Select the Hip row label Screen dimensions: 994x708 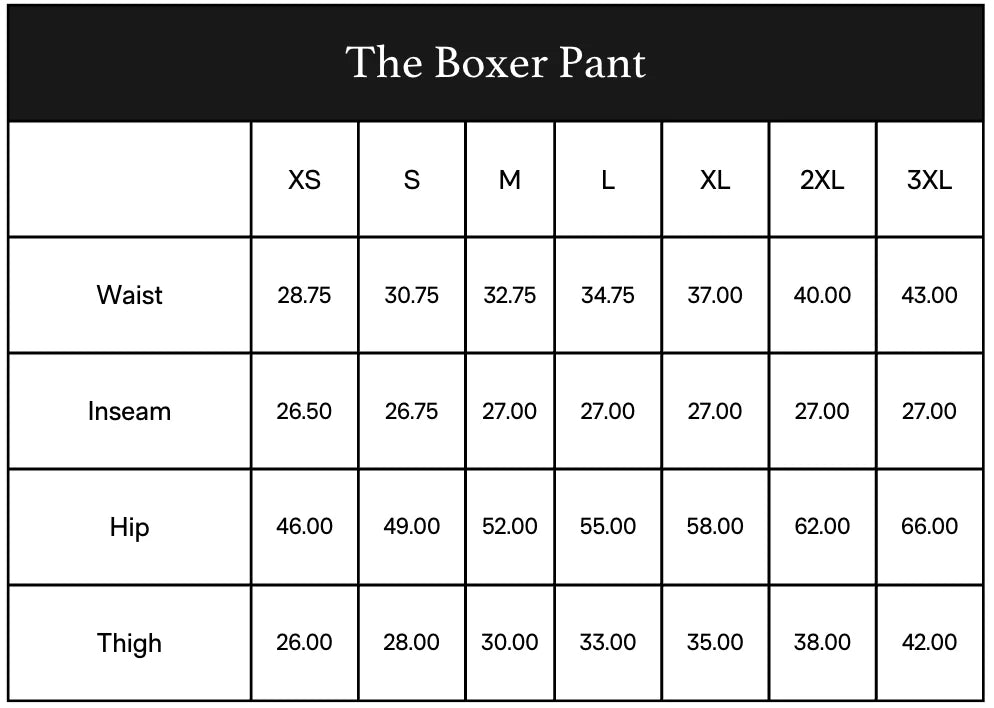(129, 527)
